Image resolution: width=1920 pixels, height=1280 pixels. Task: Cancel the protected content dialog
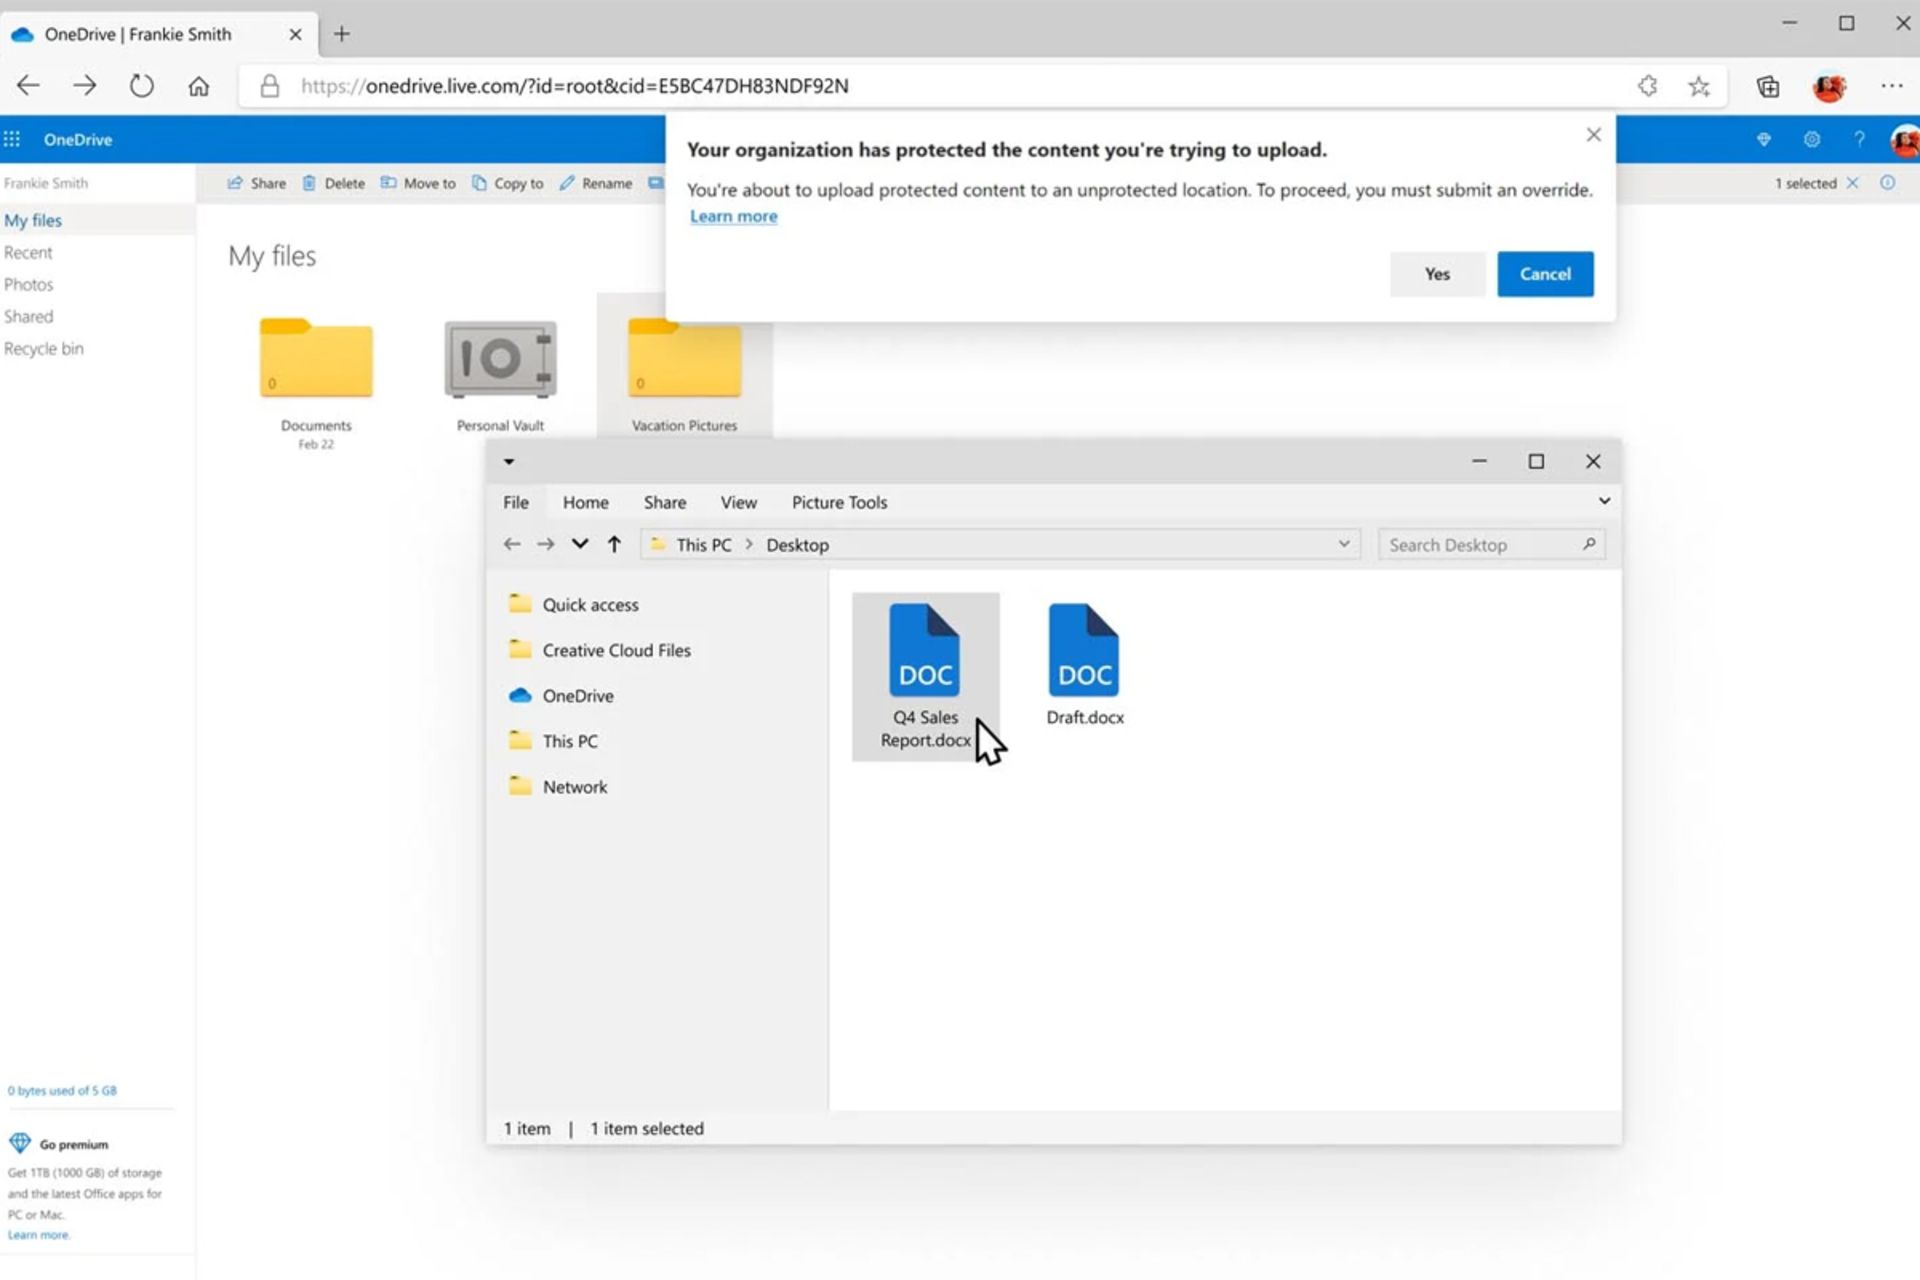1545,273
